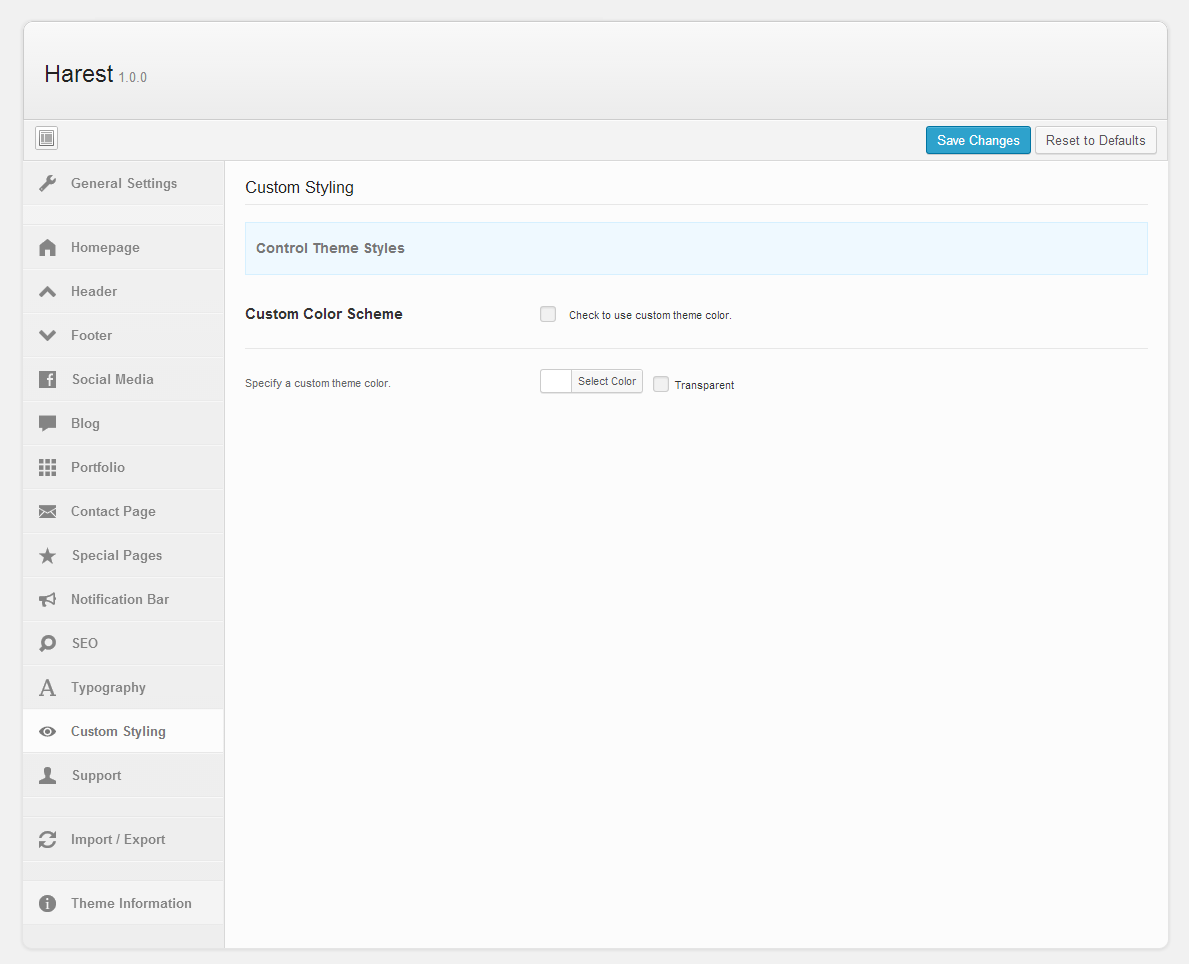Enable the custom theme color checkbox

[548, 314]
